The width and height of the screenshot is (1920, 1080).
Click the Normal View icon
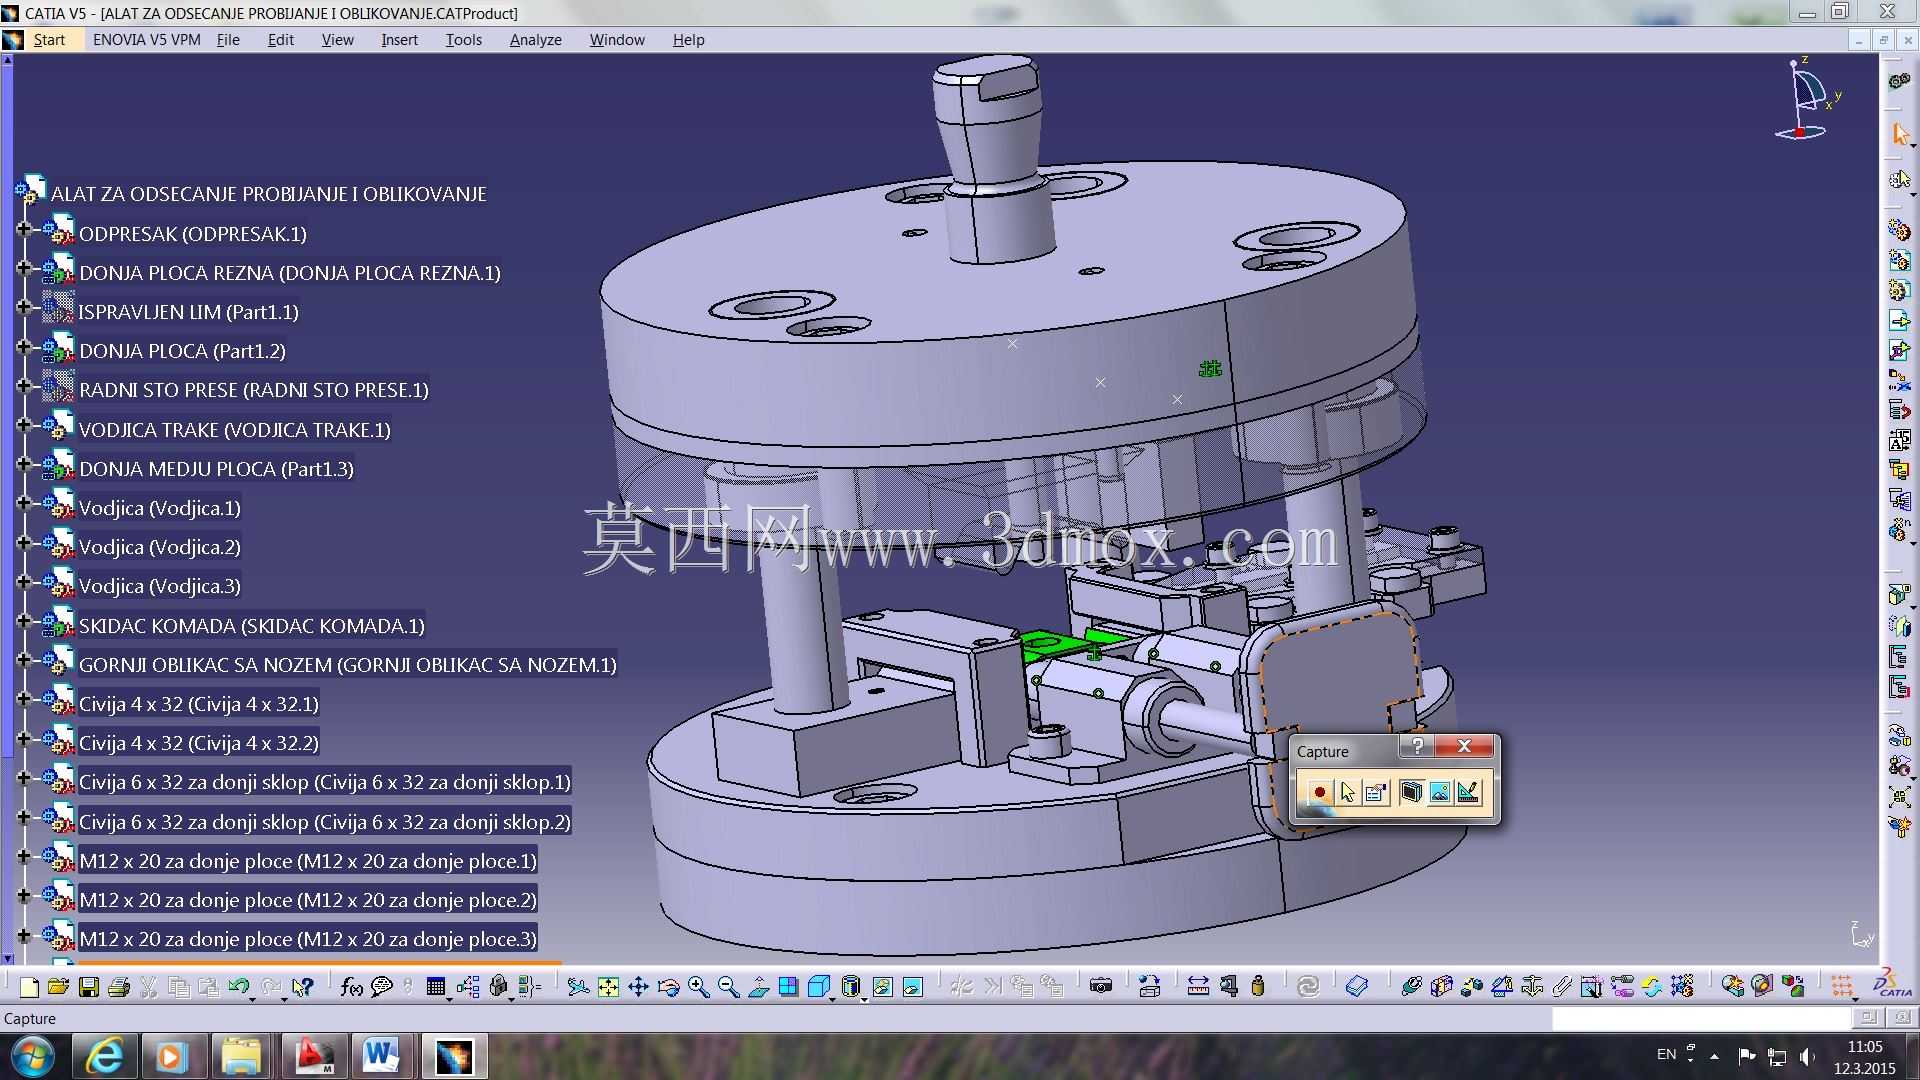pyautogui.click(x=758, y=987)
